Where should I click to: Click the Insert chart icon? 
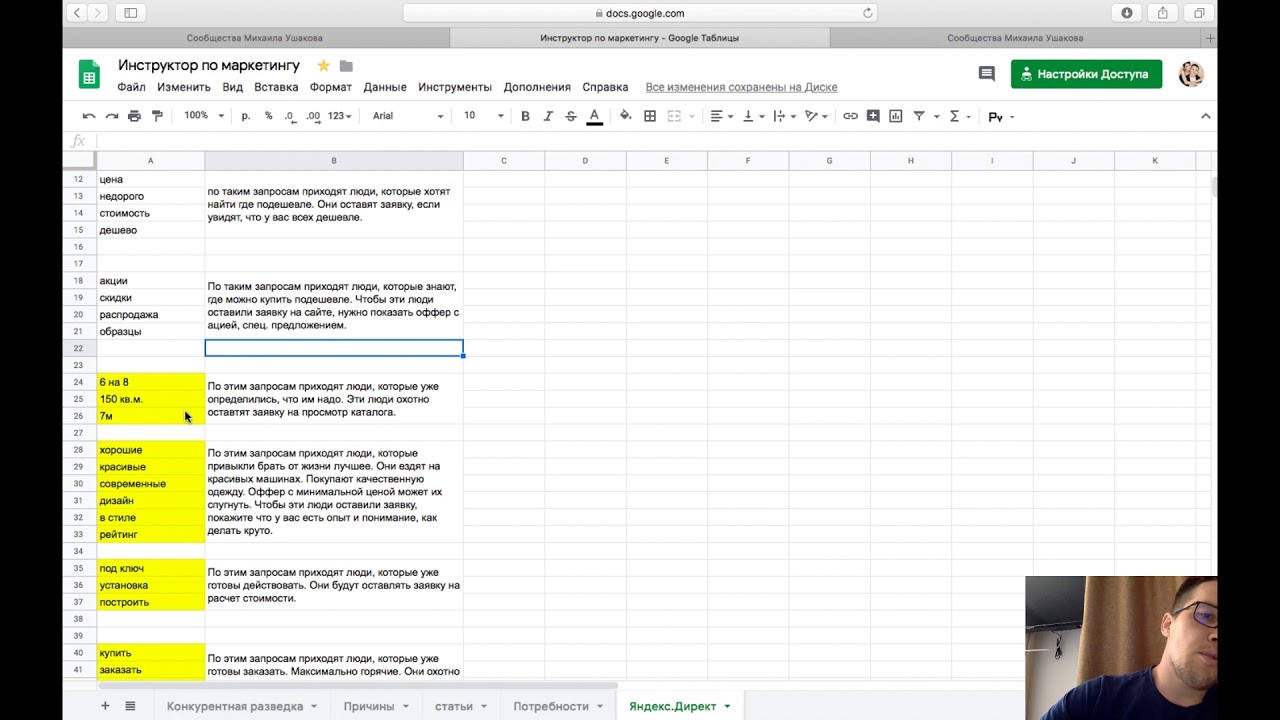(x=895, y=116)
